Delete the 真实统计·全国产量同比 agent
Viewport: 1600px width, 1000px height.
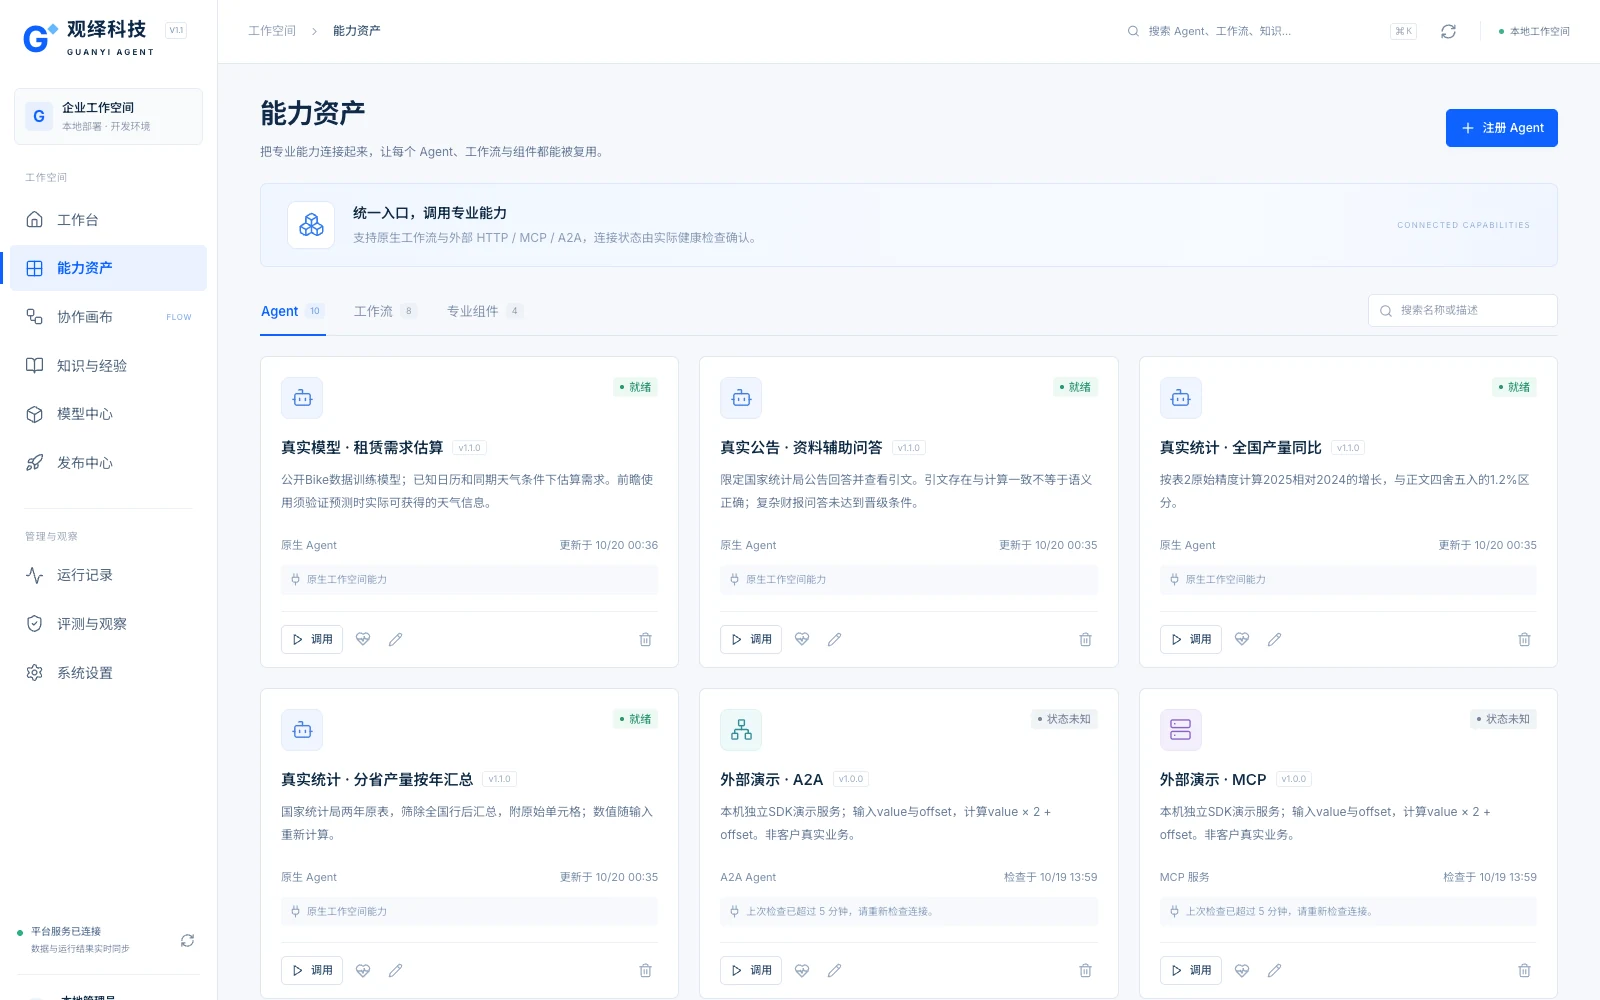click(x=1524, y=639)
